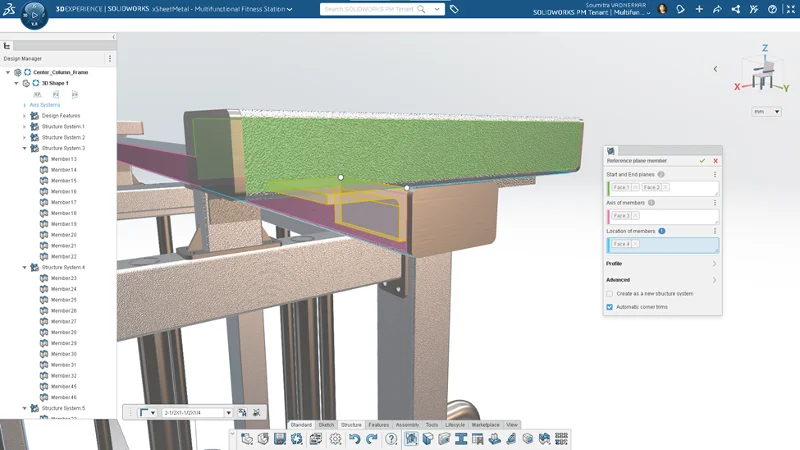
Task: Uncheck Automatic corner trims
Action: (x=610, y=307)
